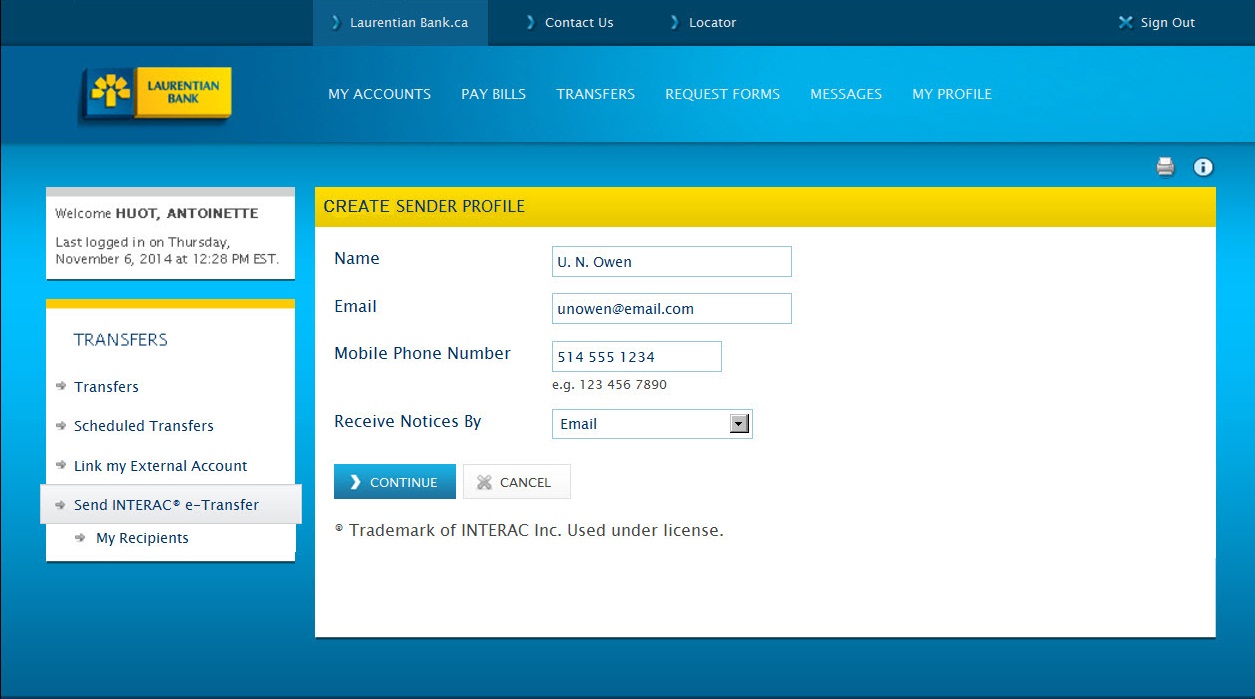Click the arrow icon beside Scheduled Transfers
This screenshot has height=699, width=1255.
click(x=61, y=425)
